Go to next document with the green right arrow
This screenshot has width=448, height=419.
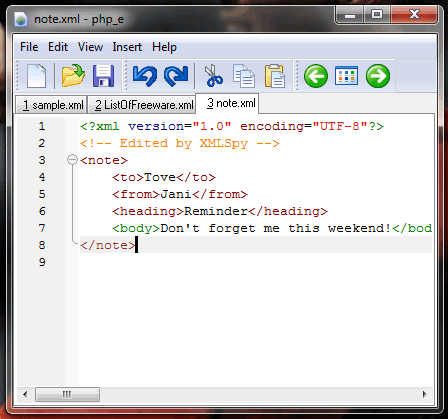[x=378, y=76]
